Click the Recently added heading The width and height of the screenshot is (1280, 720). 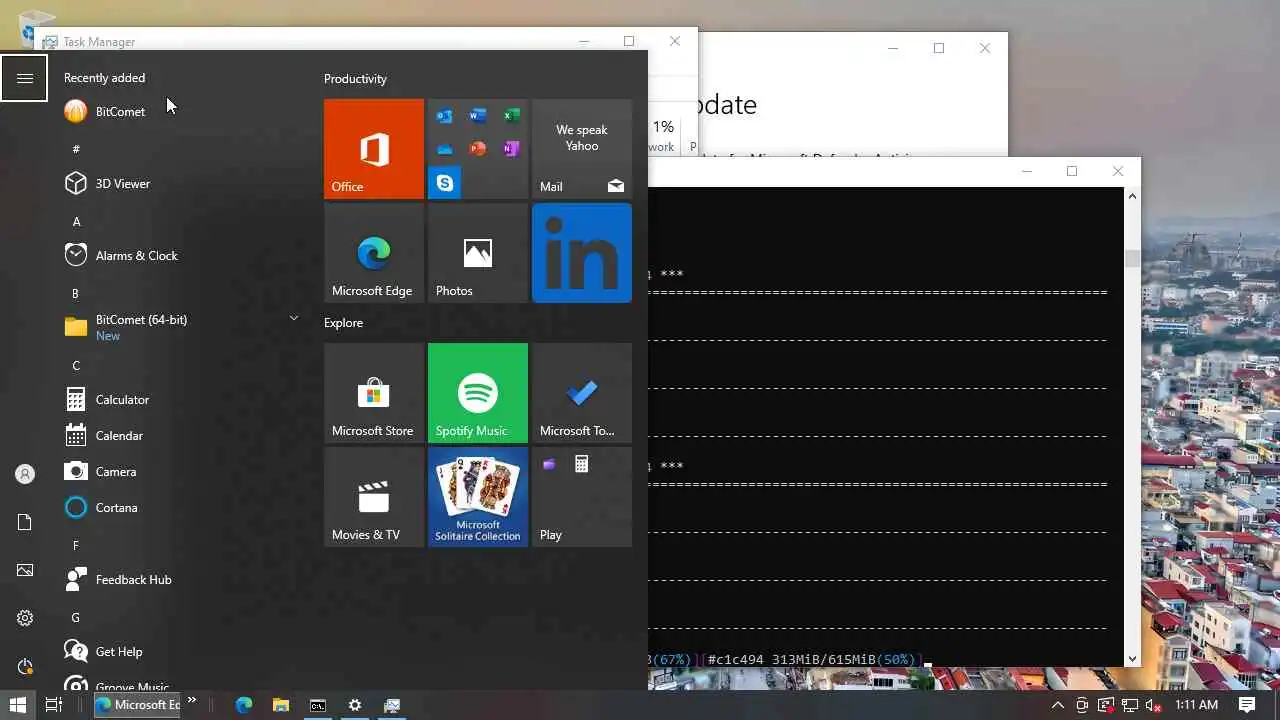tap(104, 78)
